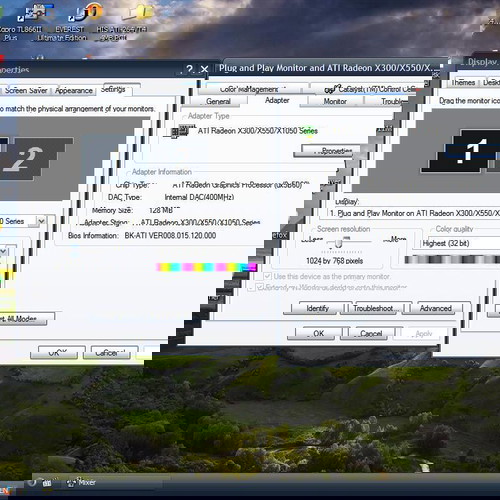Select the Settings tab in left window
Screen dimensions: 500x500
click(113, 89)
